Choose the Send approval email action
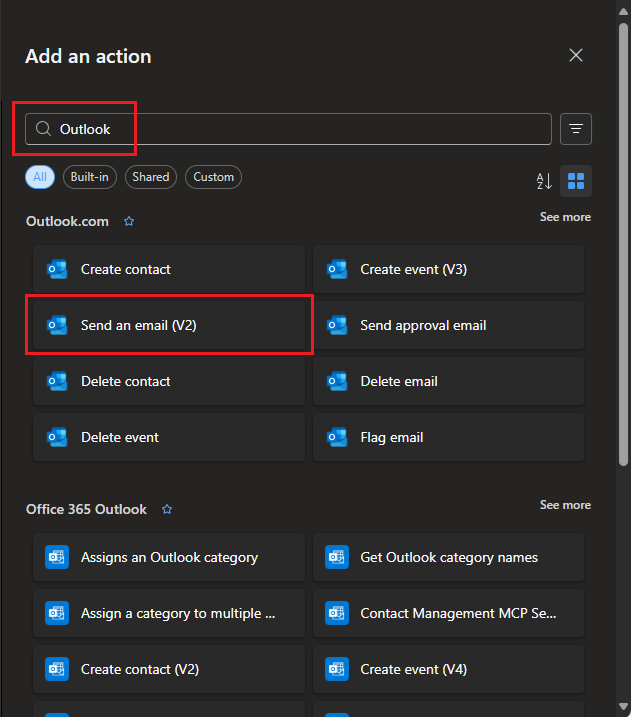Screen dimensions: 631x717 point(448,325)
